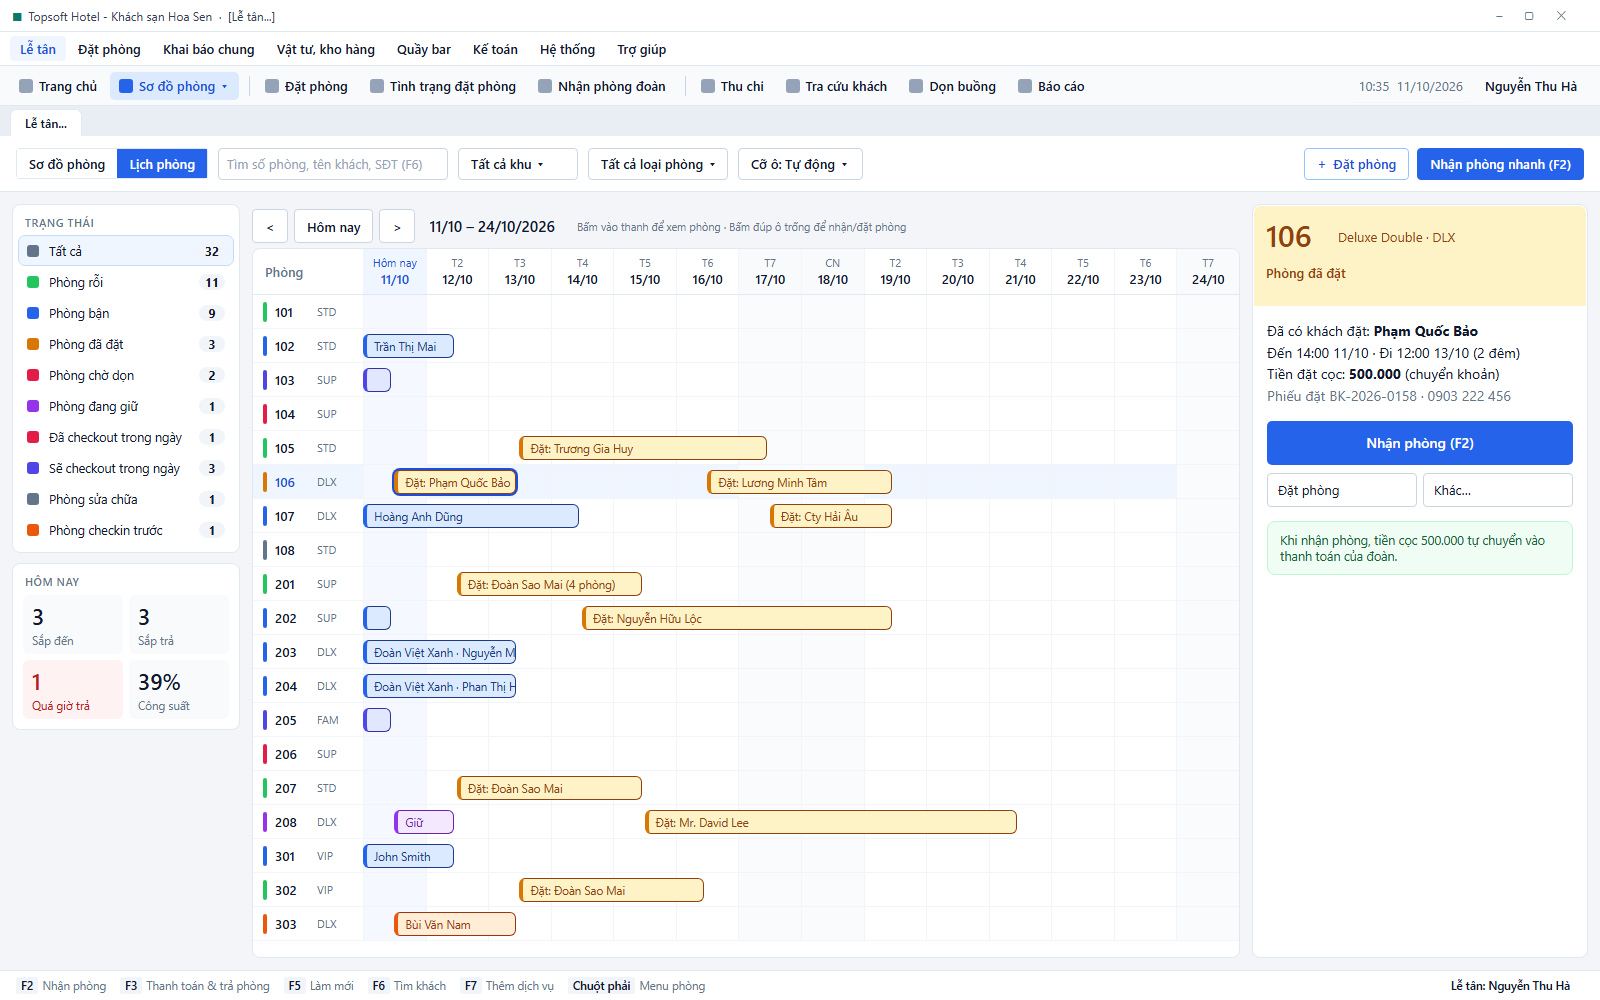
Task: Click Nhận phòng nhanh (F2) button
Action: point(1500,164)
